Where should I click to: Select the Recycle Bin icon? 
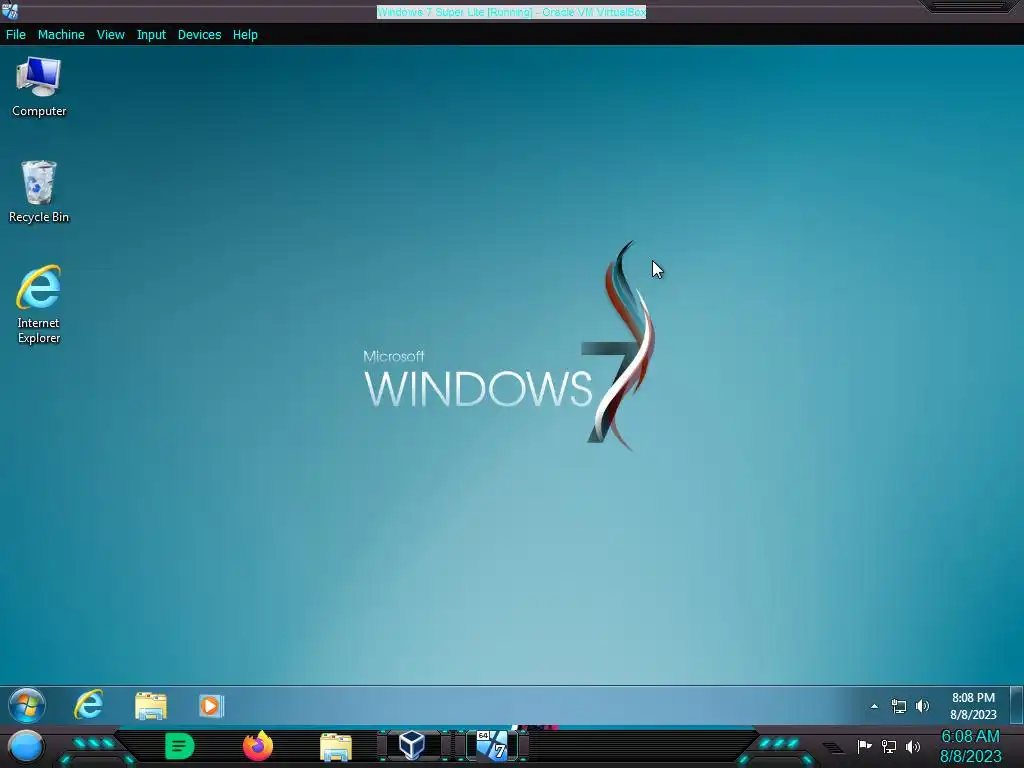click(x=39, y=192)
